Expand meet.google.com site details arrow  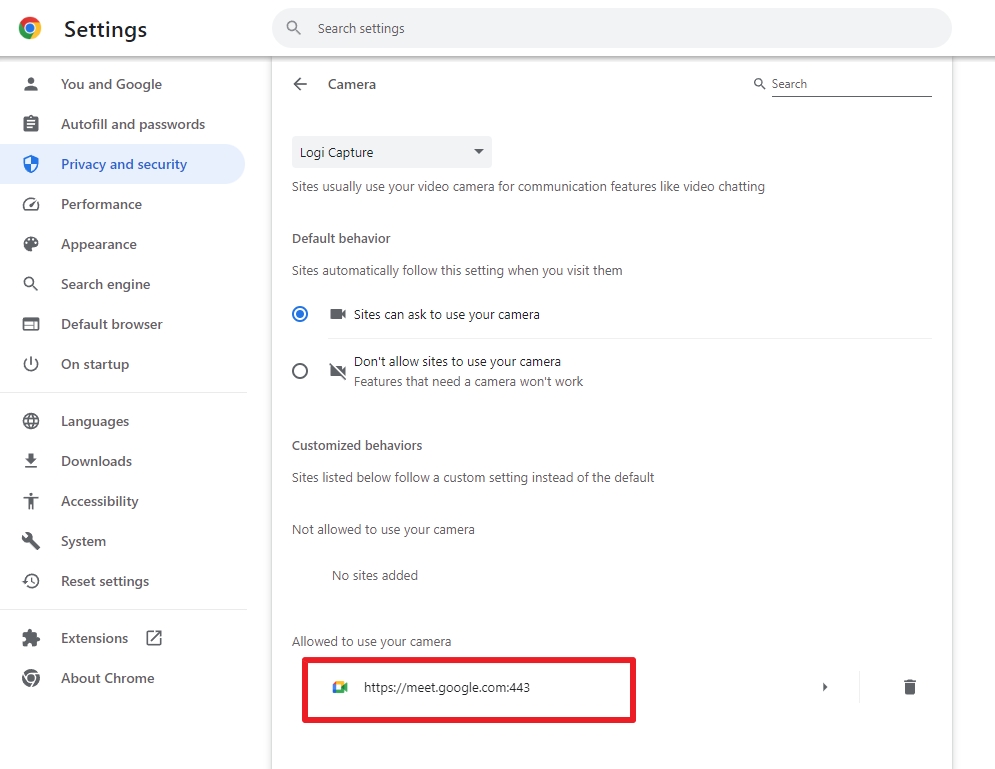coord(824,687)
